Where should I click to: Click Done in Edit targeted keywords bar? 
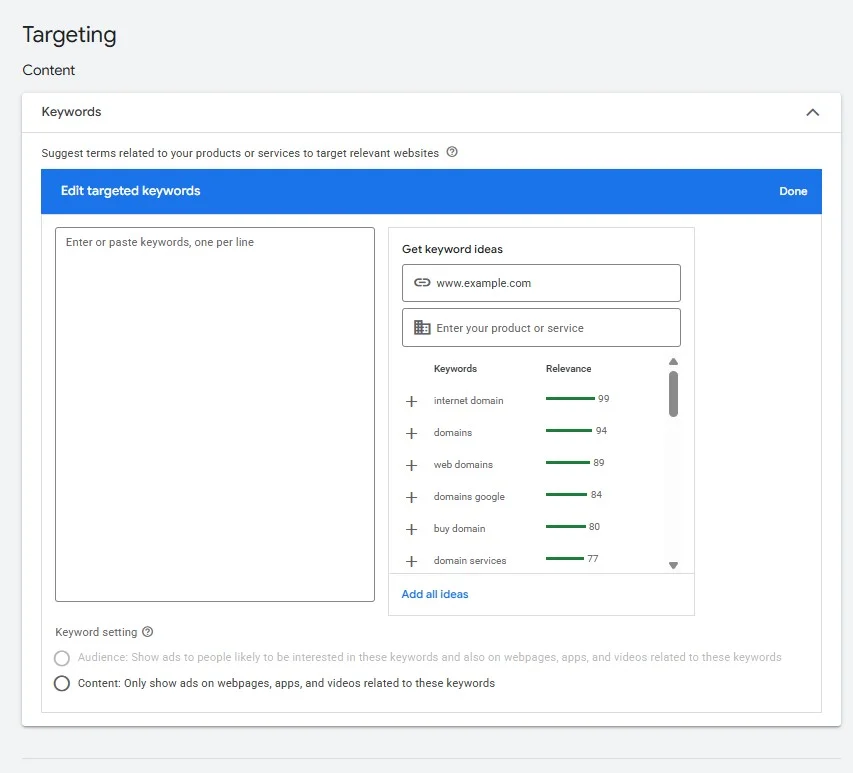click(793, 191)
